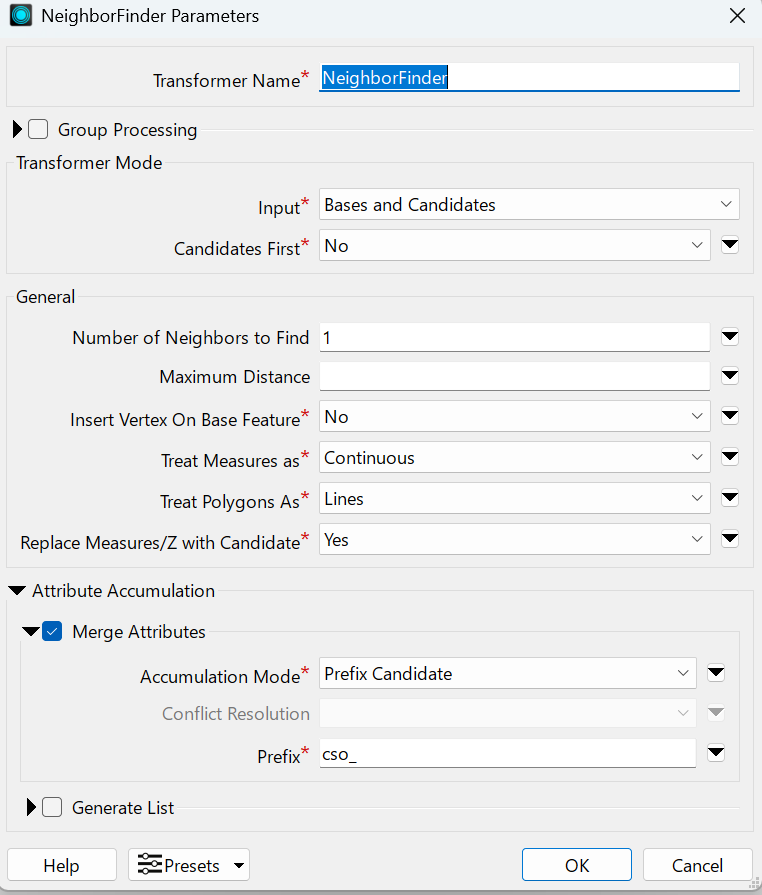Open value options arrow for Number of Neighbors

click(x=730, y=337)
